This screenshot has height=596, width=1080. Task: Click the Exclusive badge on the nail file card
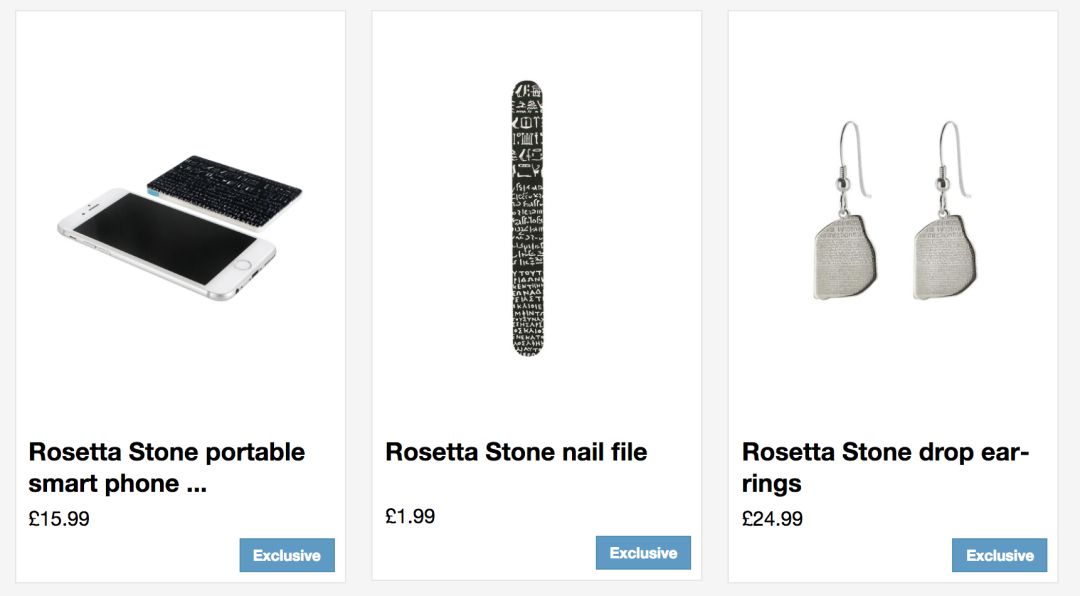643,552
